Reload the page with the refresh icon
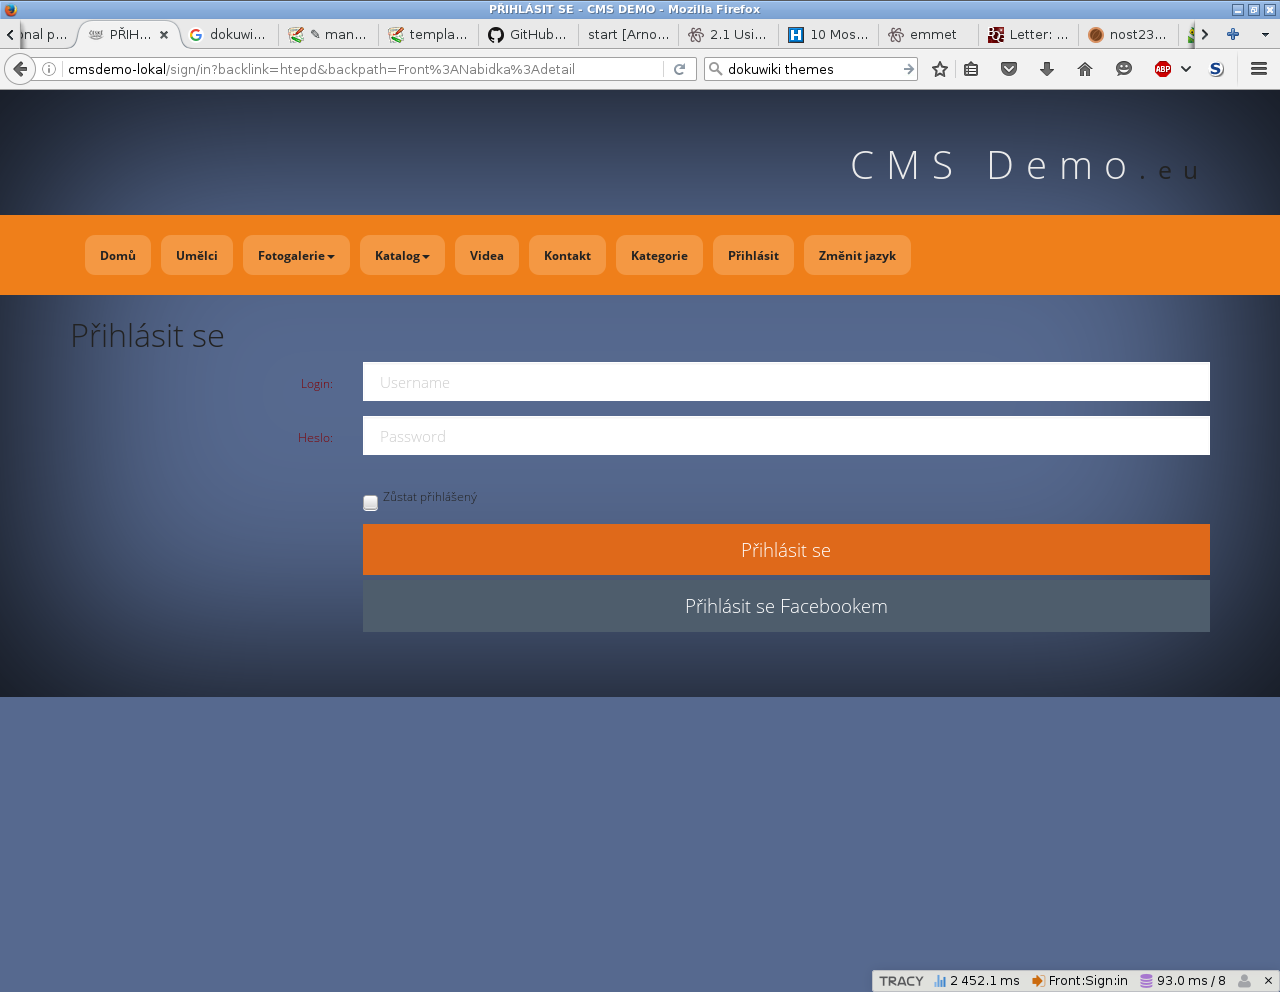Viewport: 1280px width, 992px height. (x=680, y=69)
